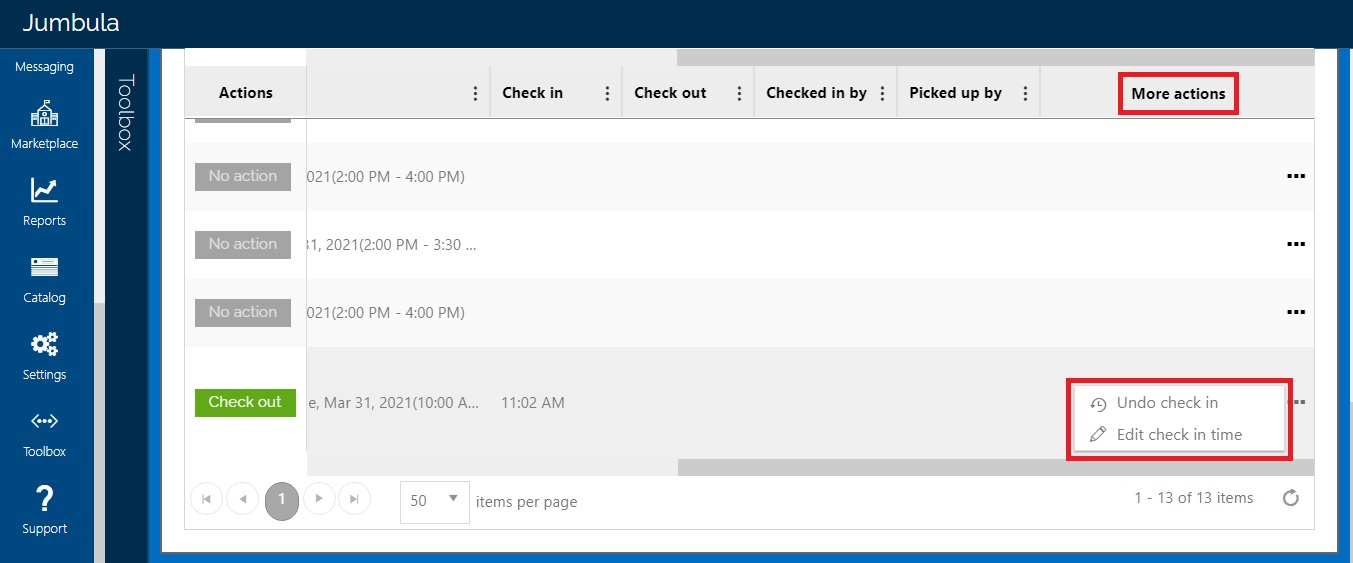Open Toolbox sidebar icon
Viewport: 1353px width, 563px height.
[44, 421]
